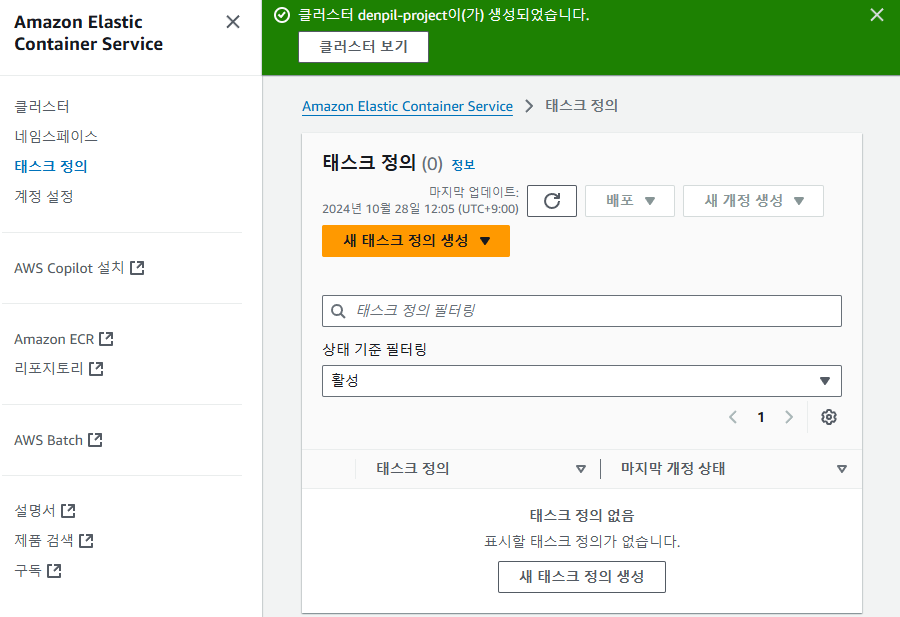Click external link icon beside AWS Batch
The image size is (900, 617).
coord(95,440)
